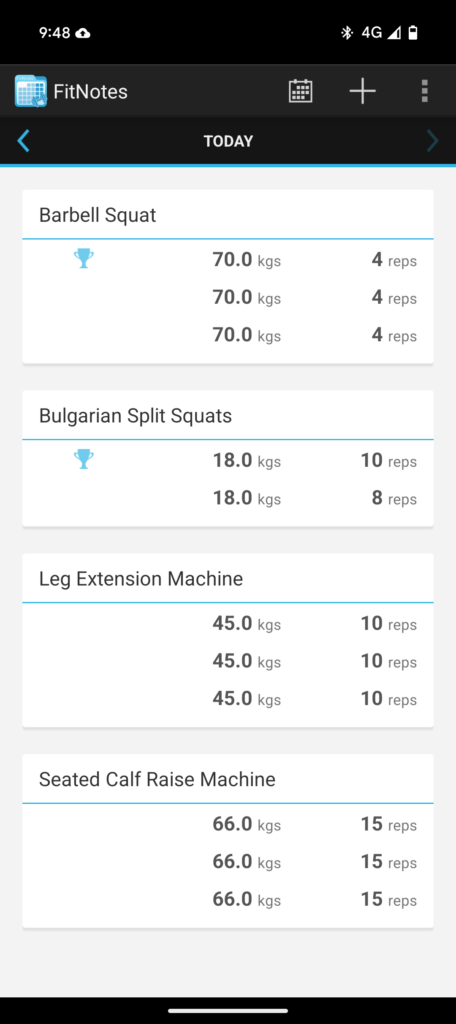Tap the plus icon to add exercise
Screen dimensions: 456x1024
(x=362, y=91)
